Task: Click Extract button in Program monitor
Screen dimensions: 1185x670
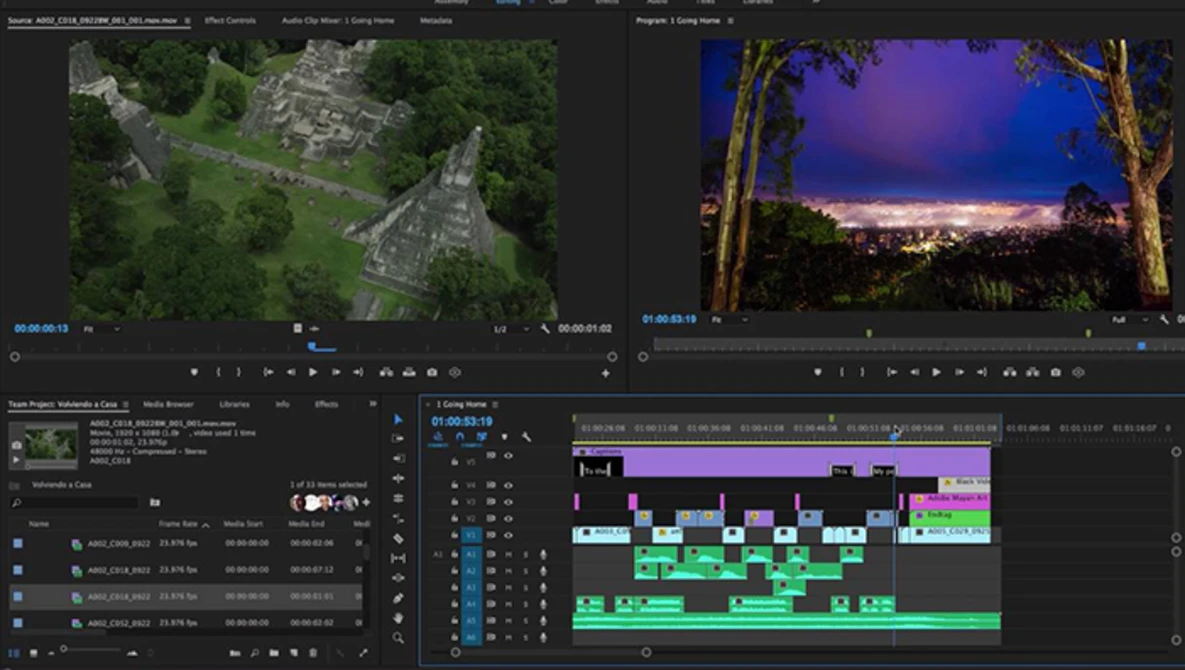Action: click(1032, 372)
